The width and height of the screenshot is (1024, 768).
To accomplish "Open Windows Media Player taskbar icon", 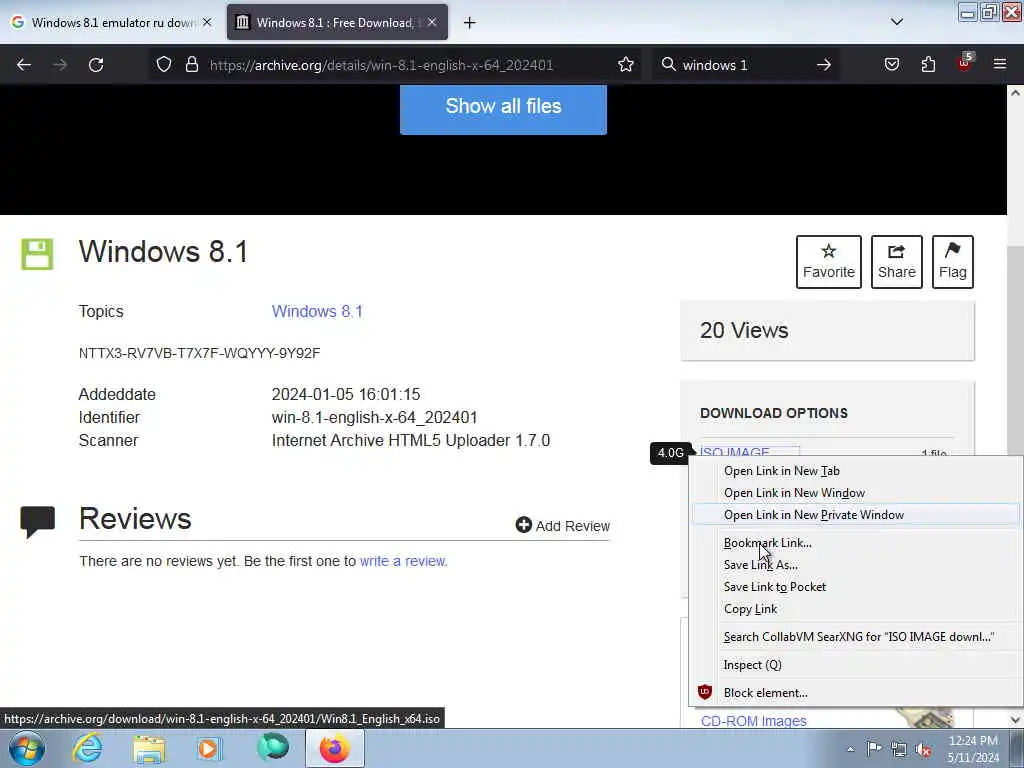I will point(209,748).
